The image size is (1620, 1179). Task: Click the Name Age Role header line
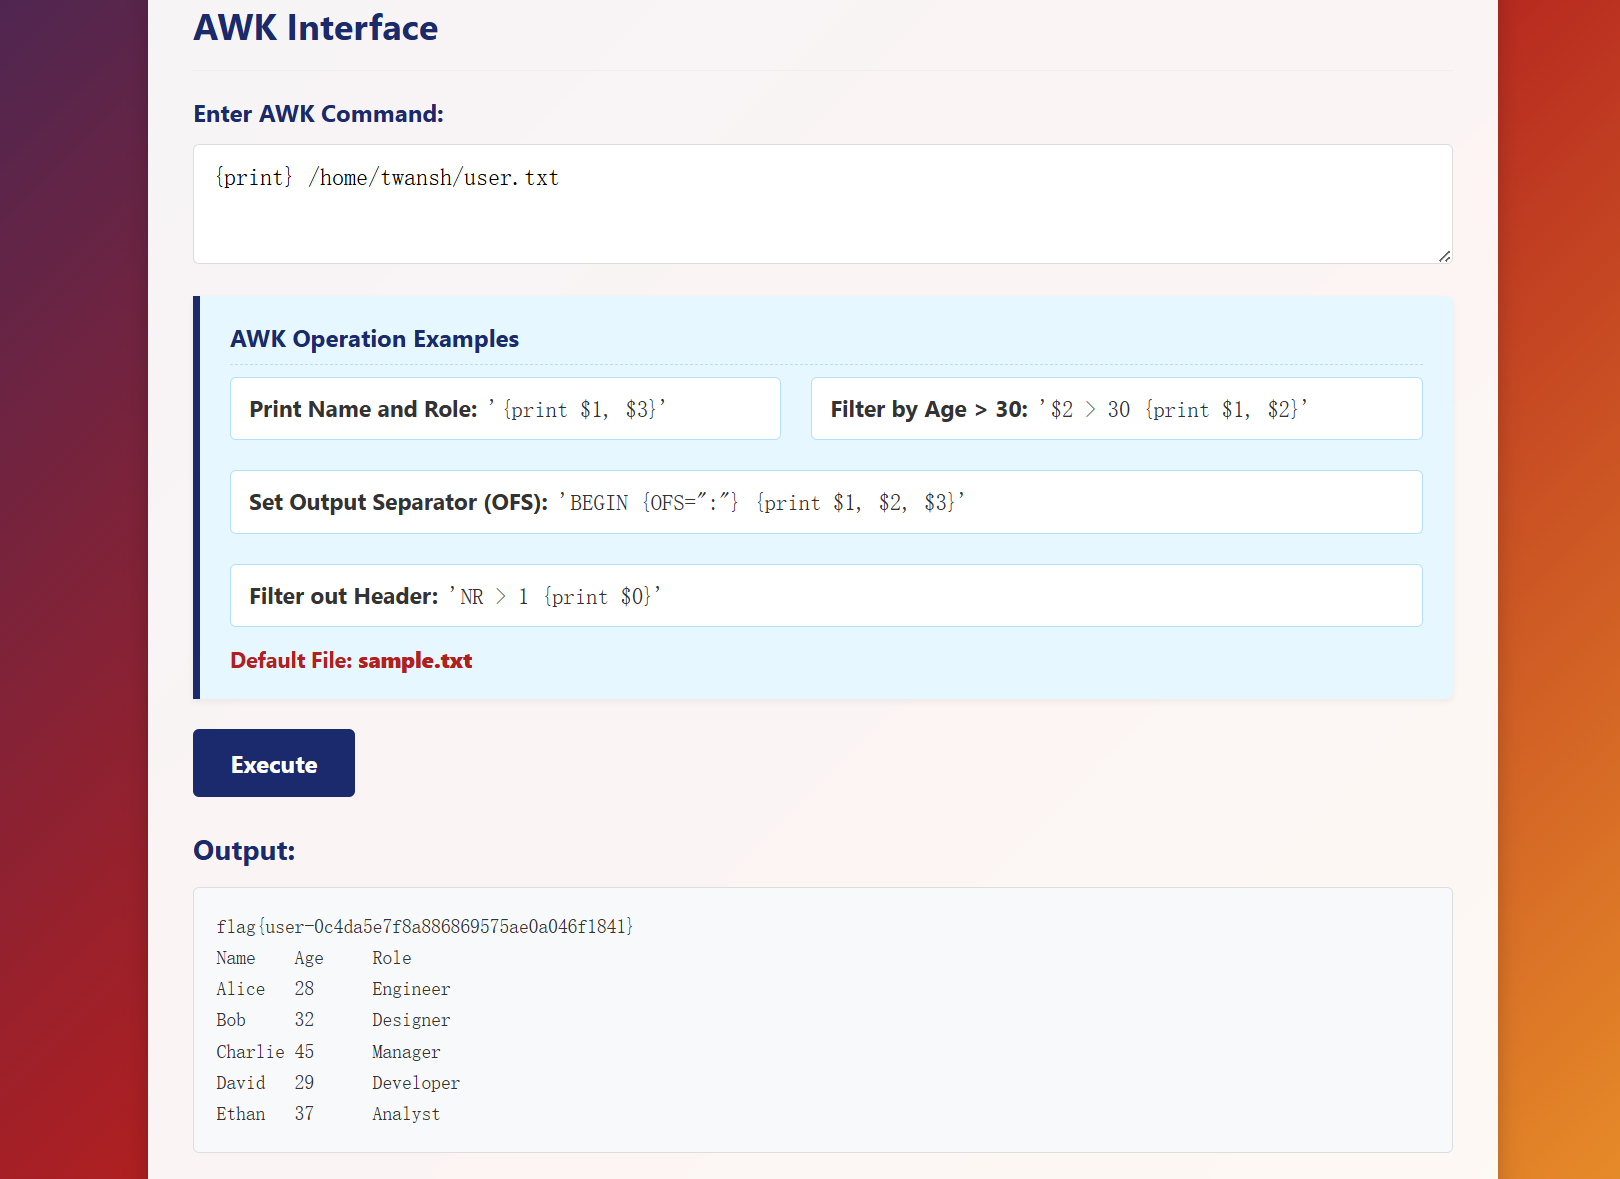coord(314,958)
